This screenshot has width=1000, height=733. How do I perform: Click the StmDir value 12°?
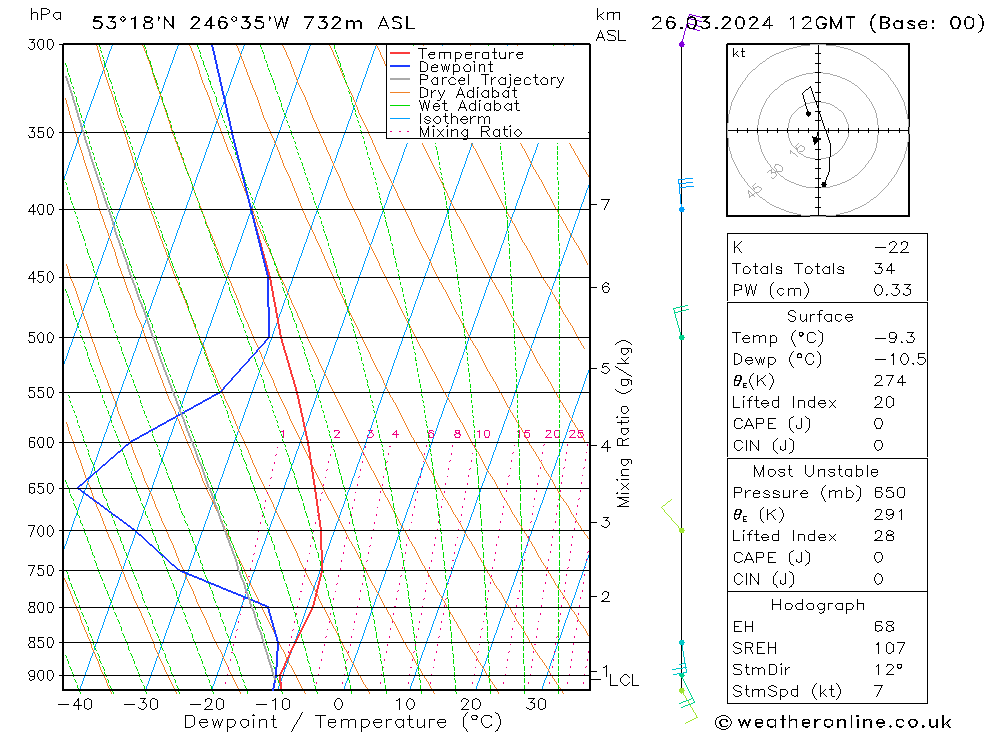click(x=888, y=670)
